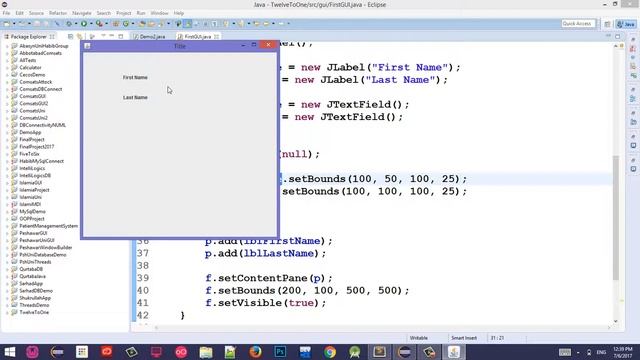Screen dimensions: 640x360
Task: Open Photoshop from the taskbar
Action: pos(280,352)
